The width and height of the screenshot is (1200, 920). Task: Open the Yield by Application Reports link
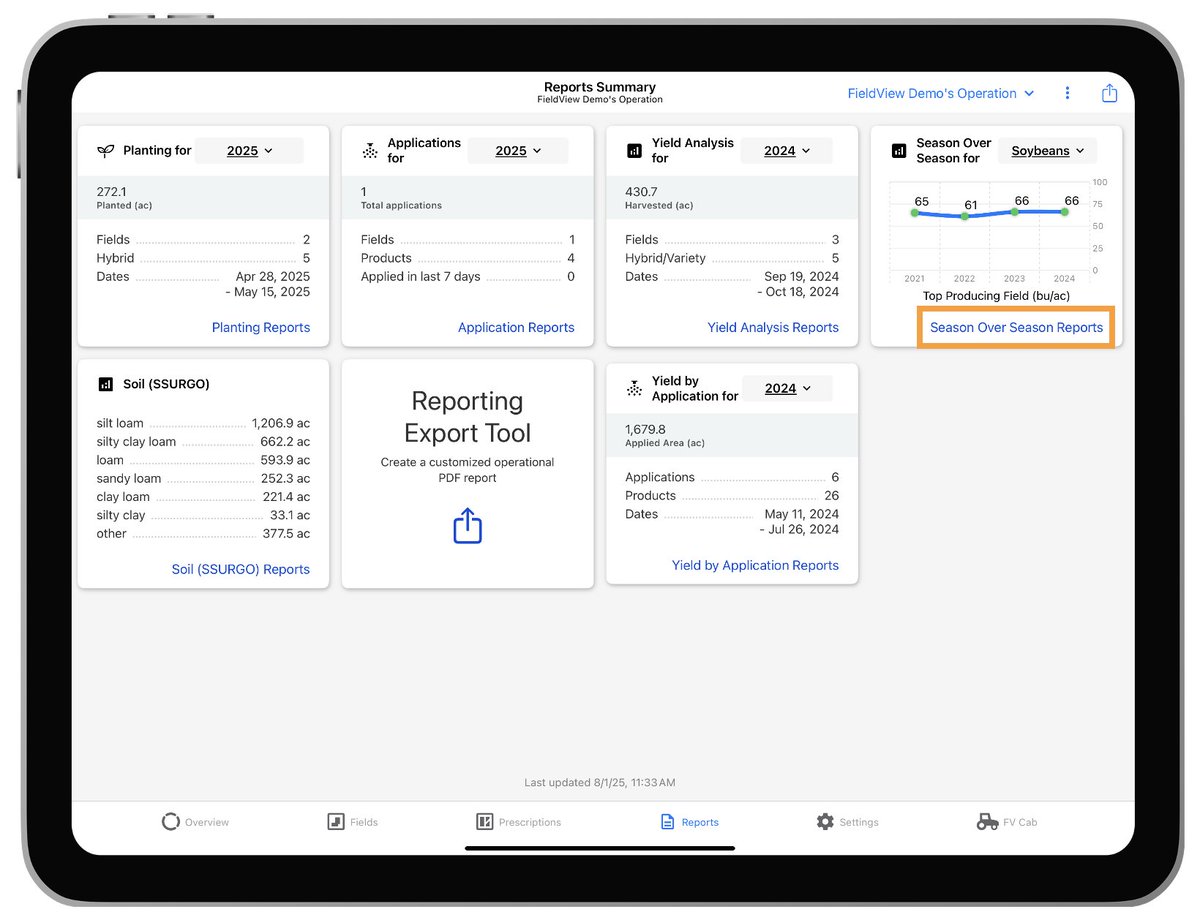click(755, 566)
